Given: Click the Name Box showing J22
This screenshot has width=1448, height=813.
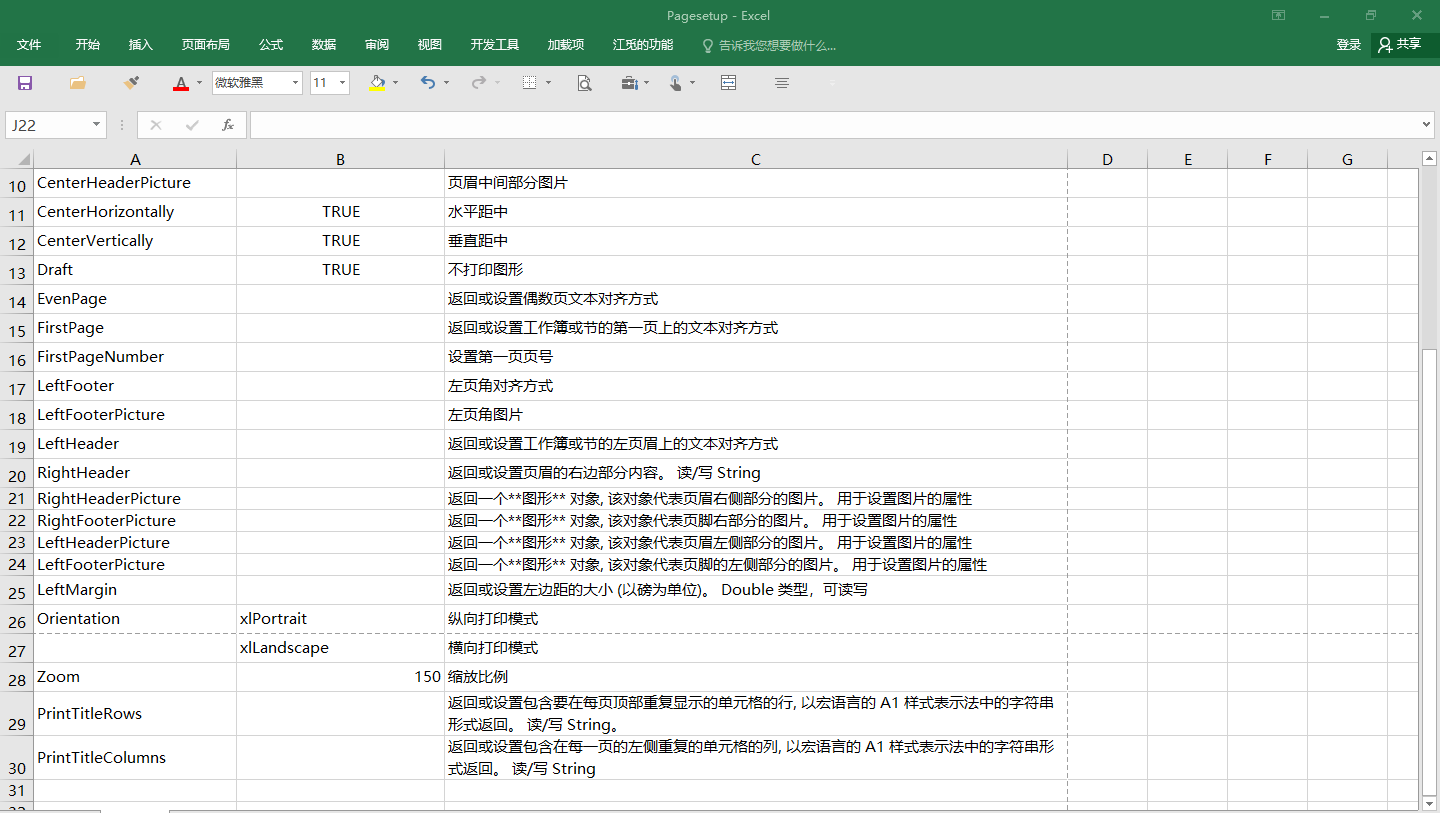Looking at the screenshot, I should (x=48, y=125).
